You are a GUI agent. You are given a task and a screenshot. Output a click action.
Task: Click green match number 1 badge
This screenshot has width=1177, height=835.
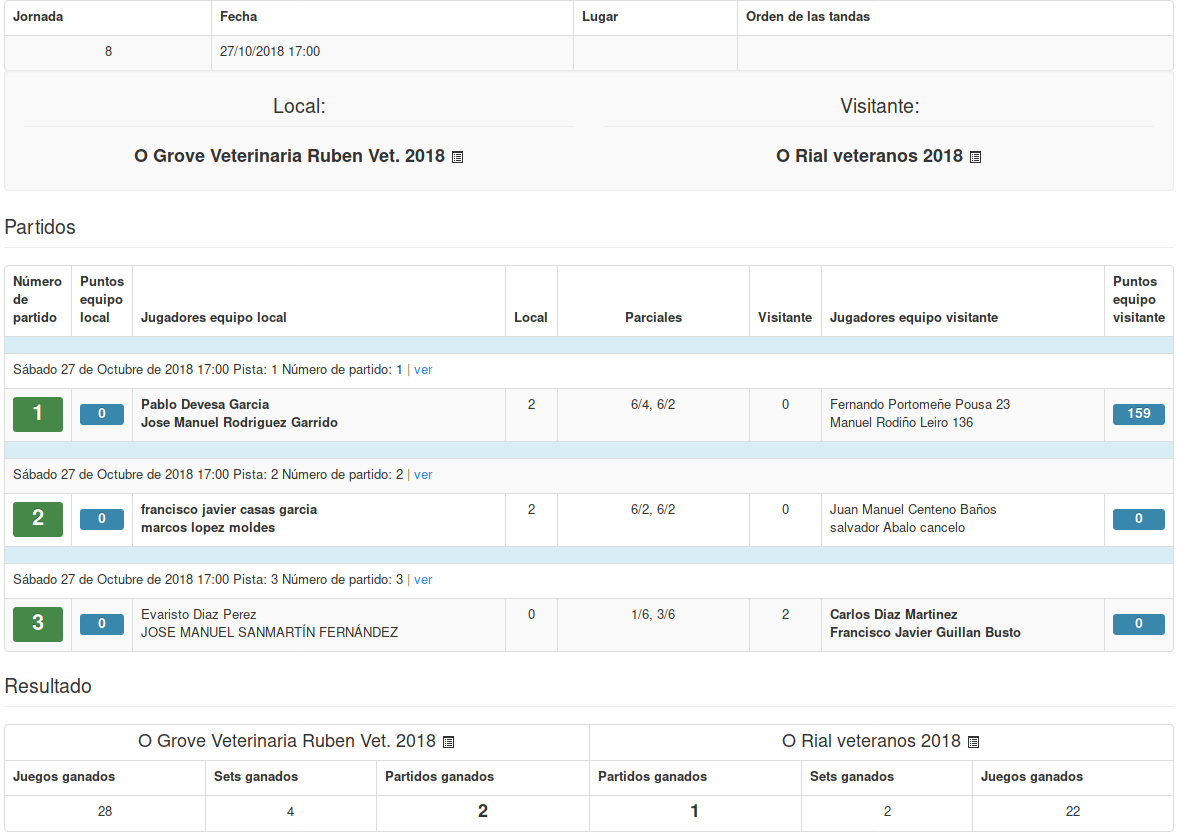point(38,414)
